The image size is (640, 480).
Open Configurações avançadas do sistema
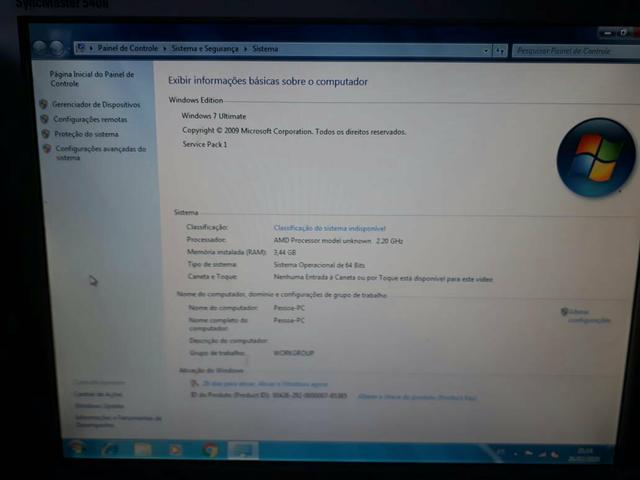pos(100,153)
